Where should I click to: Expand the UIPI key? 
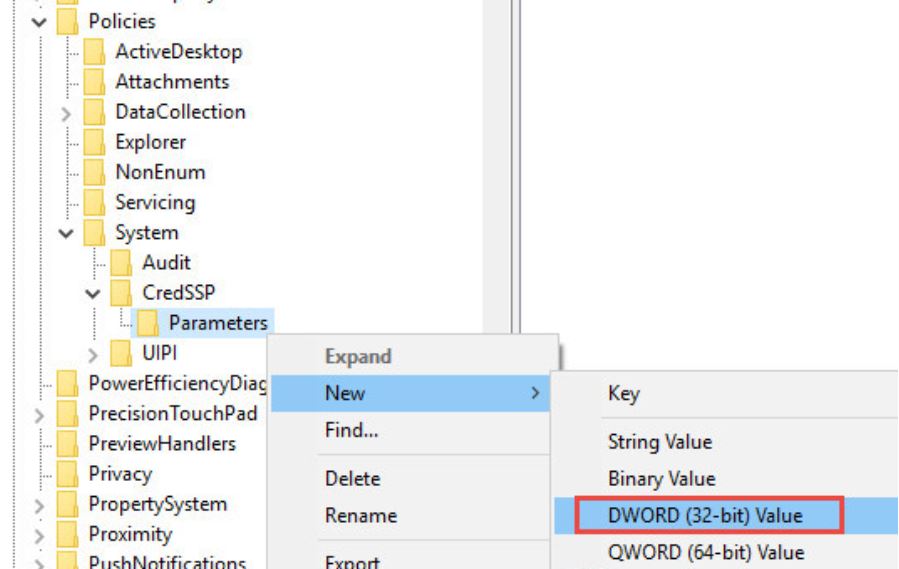(x=93, y=353)
